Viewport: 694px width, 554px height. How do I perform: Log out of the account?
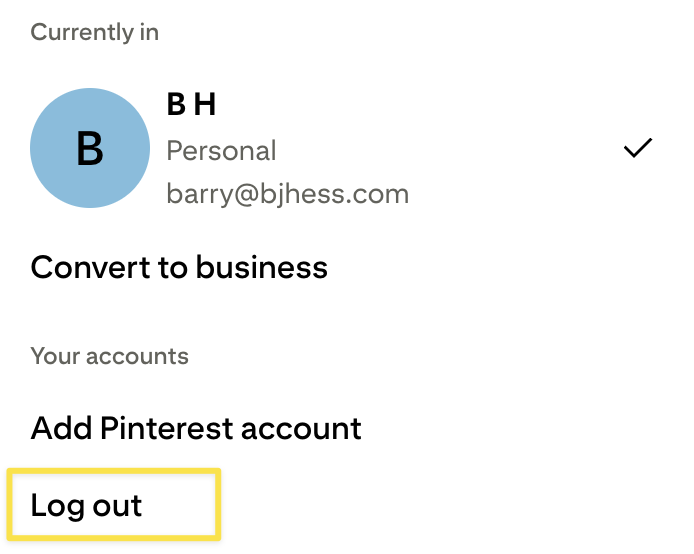pyautogui.click(x=87, y=505)
